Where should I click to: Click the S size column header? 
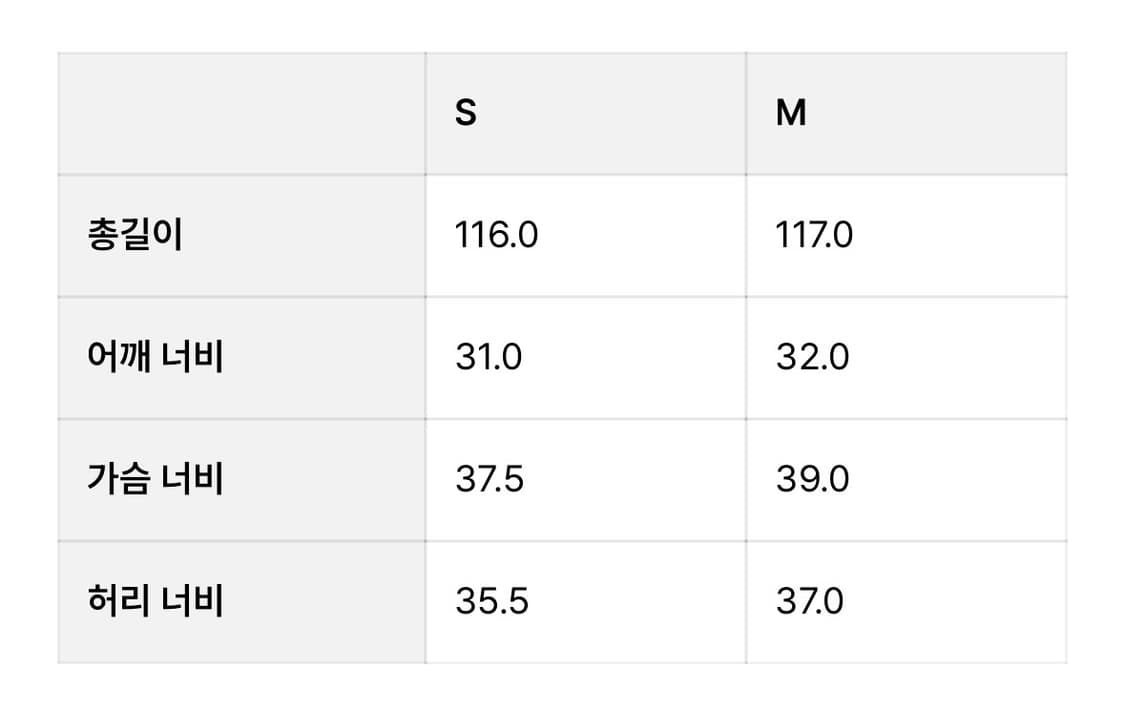click(x=466, y=114)
